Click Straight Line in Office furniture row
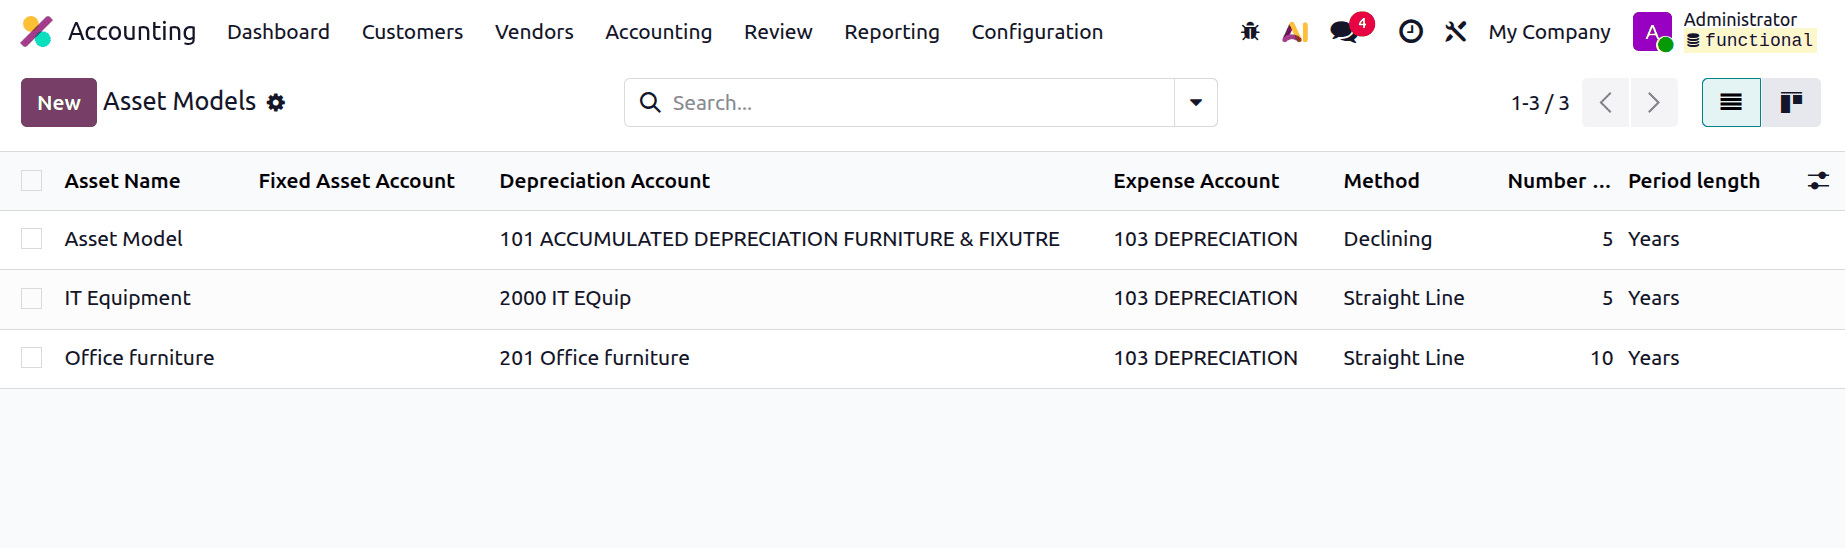This screenshot has height=548, width=1845. click(x=1403, y=358)
